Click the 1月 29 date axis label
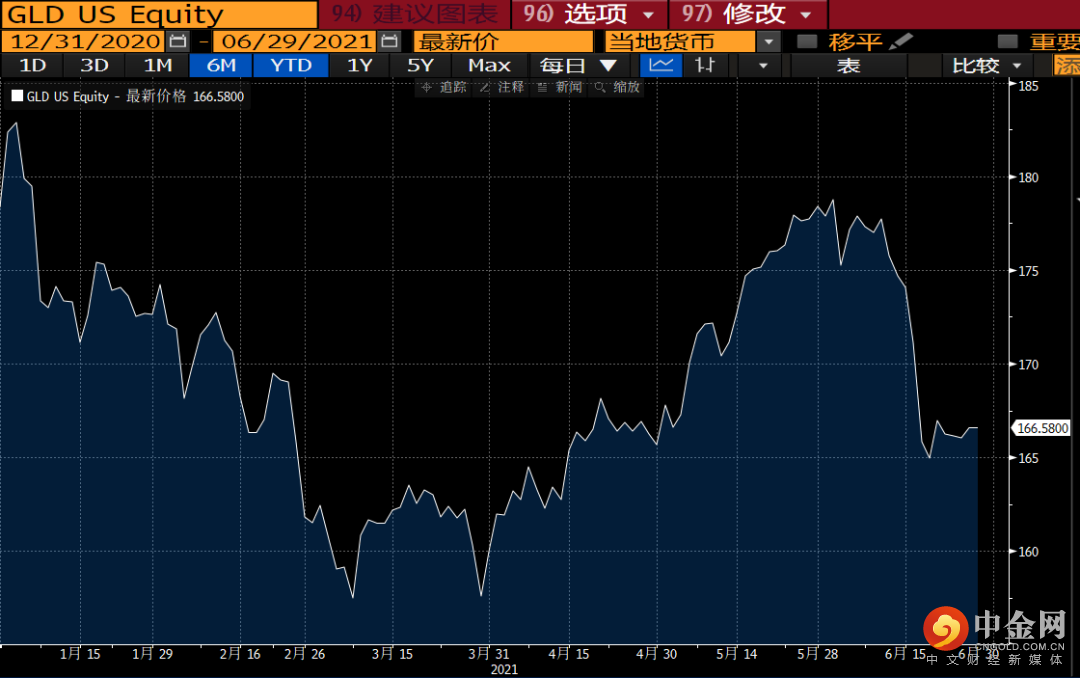Viewport: 1080px width, 678px height. pyautogui.click(x=152, y=654)
